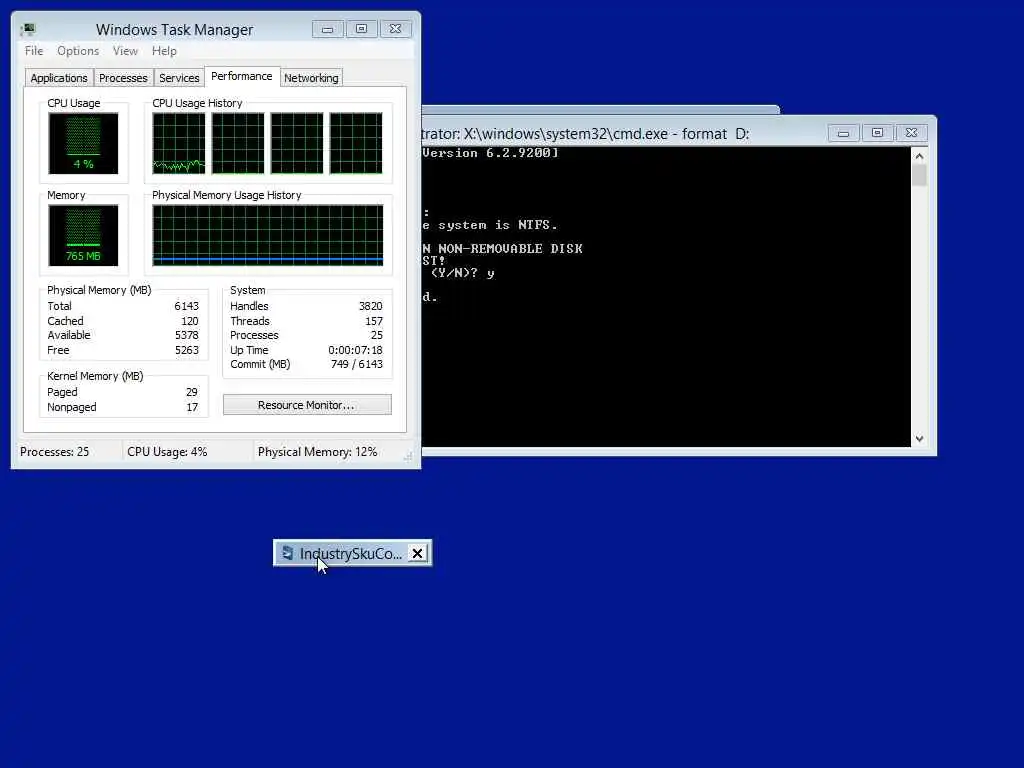This screenshot has width=1024, height=768.
Task: Click the cmd.exe window title text
Action: (x=585, y=134)
